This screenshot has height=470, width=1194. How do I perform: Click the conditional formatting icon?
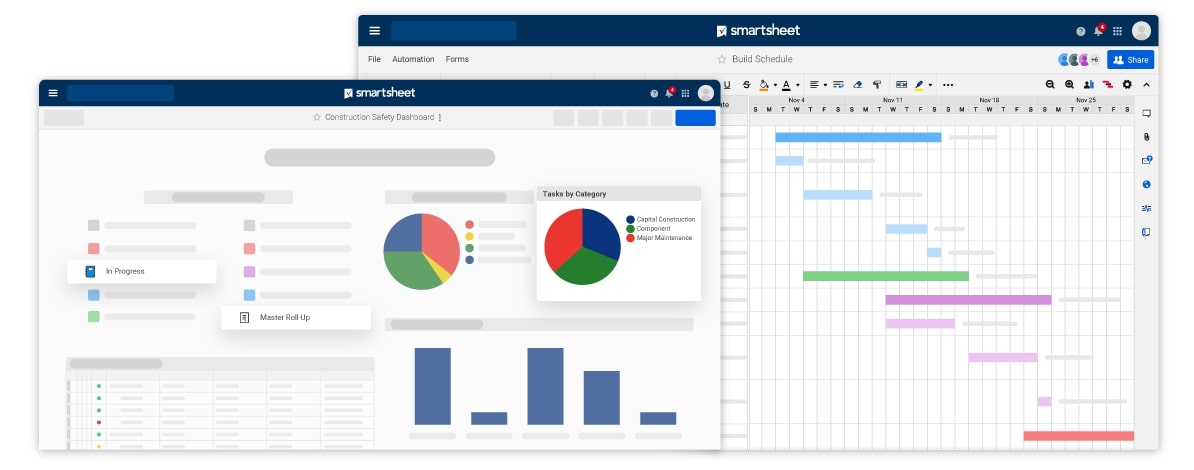coord(902,85)
